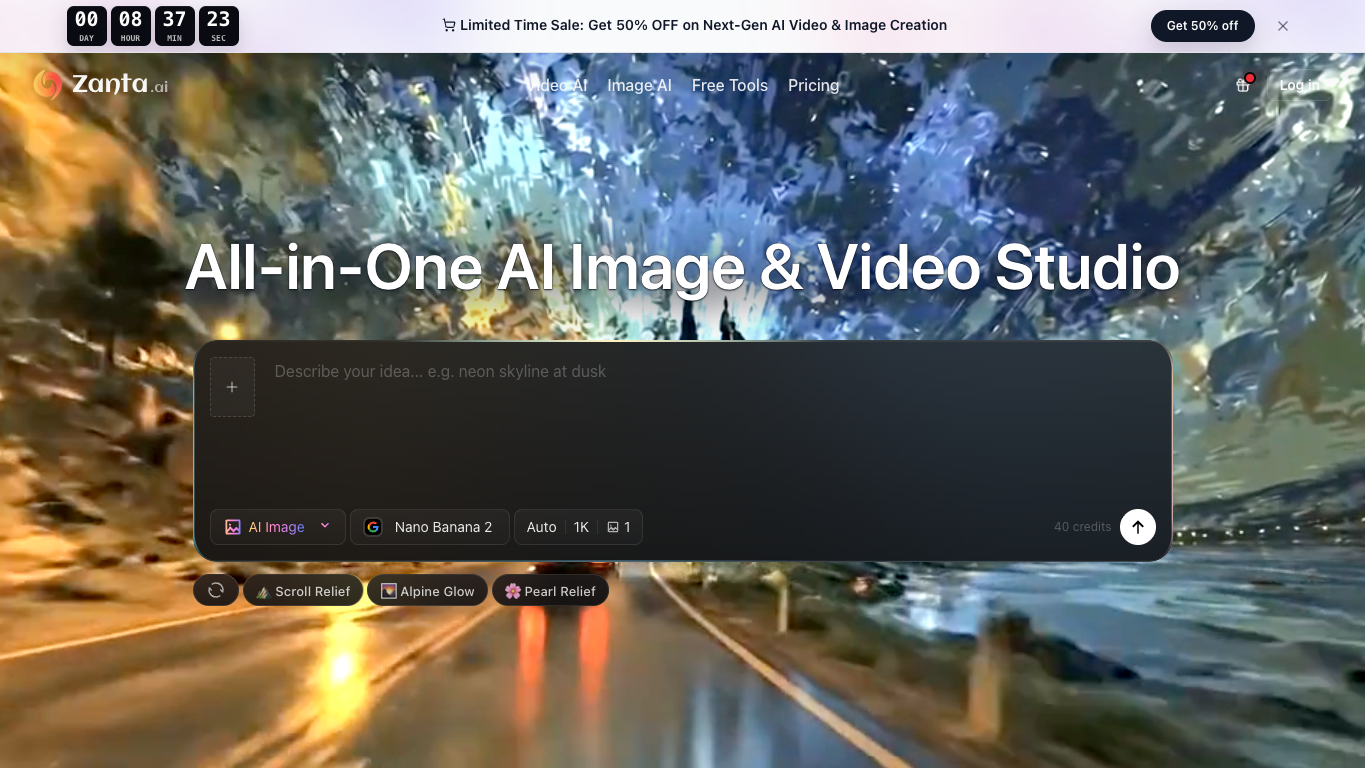Focus the 'Describe your idea' prompt field
The height and width of the screenshot is (768, 1365).
tap(715, 425)
